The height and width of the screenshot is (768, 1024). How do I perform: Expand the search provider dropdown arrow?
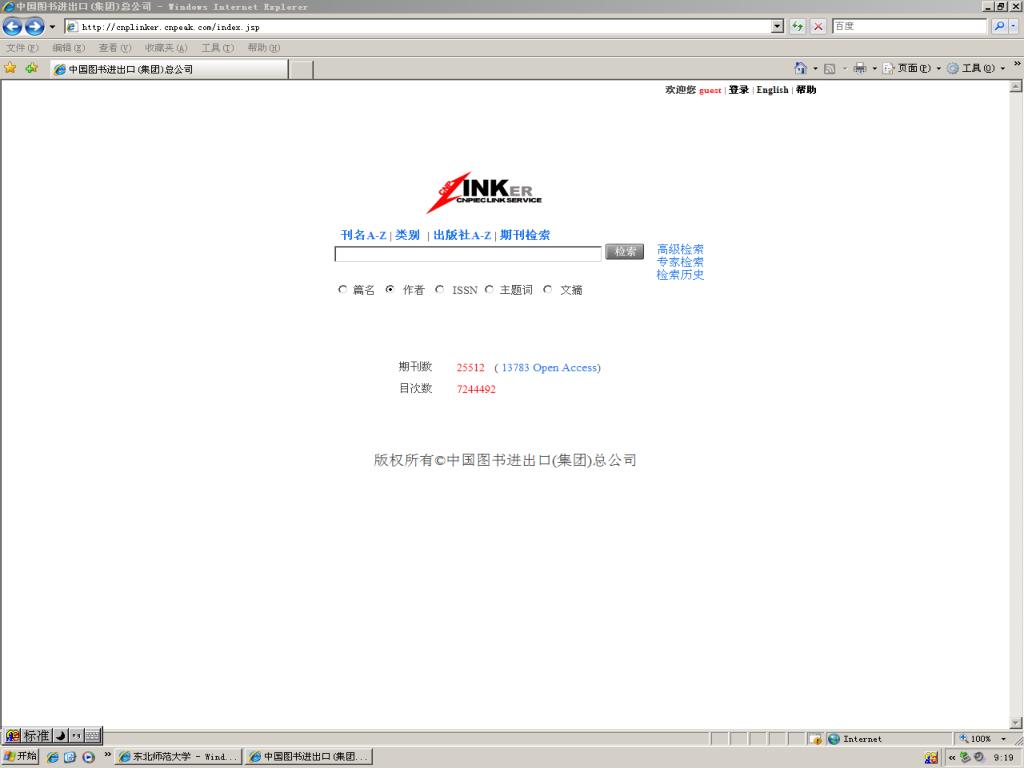tap(1014, 26)
